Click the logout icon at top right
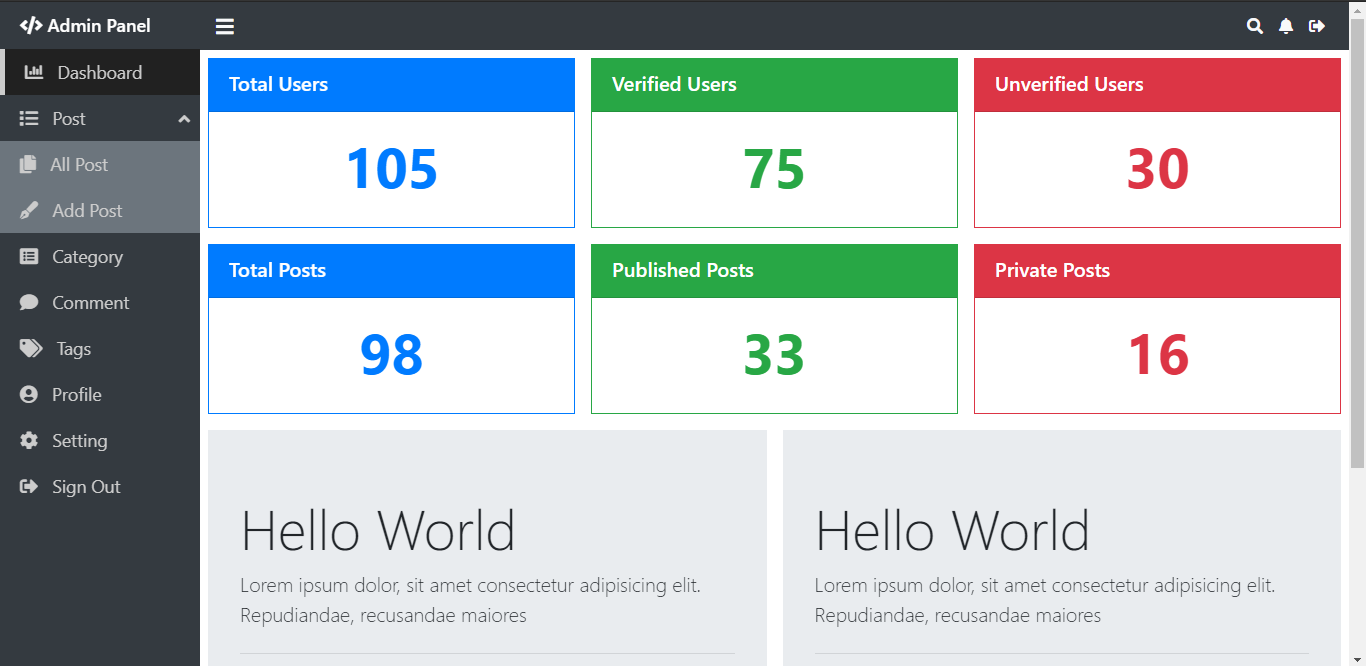This screenshot has width=1366, height=666. [1317, 25]
